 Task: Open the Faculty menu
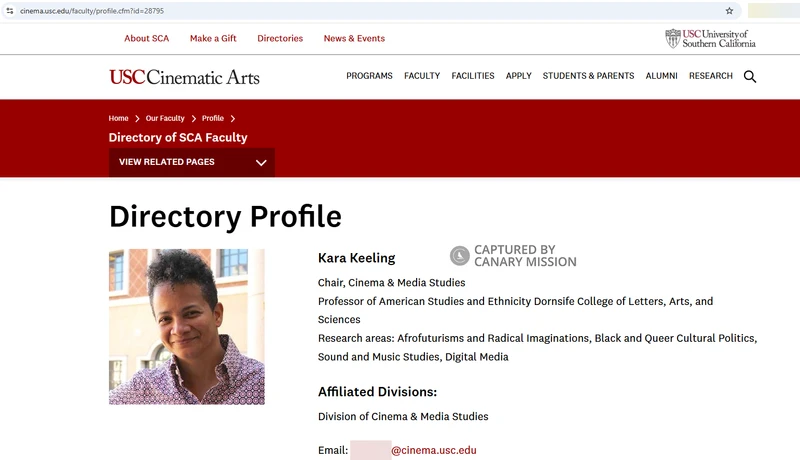click(x=422, y=76)
